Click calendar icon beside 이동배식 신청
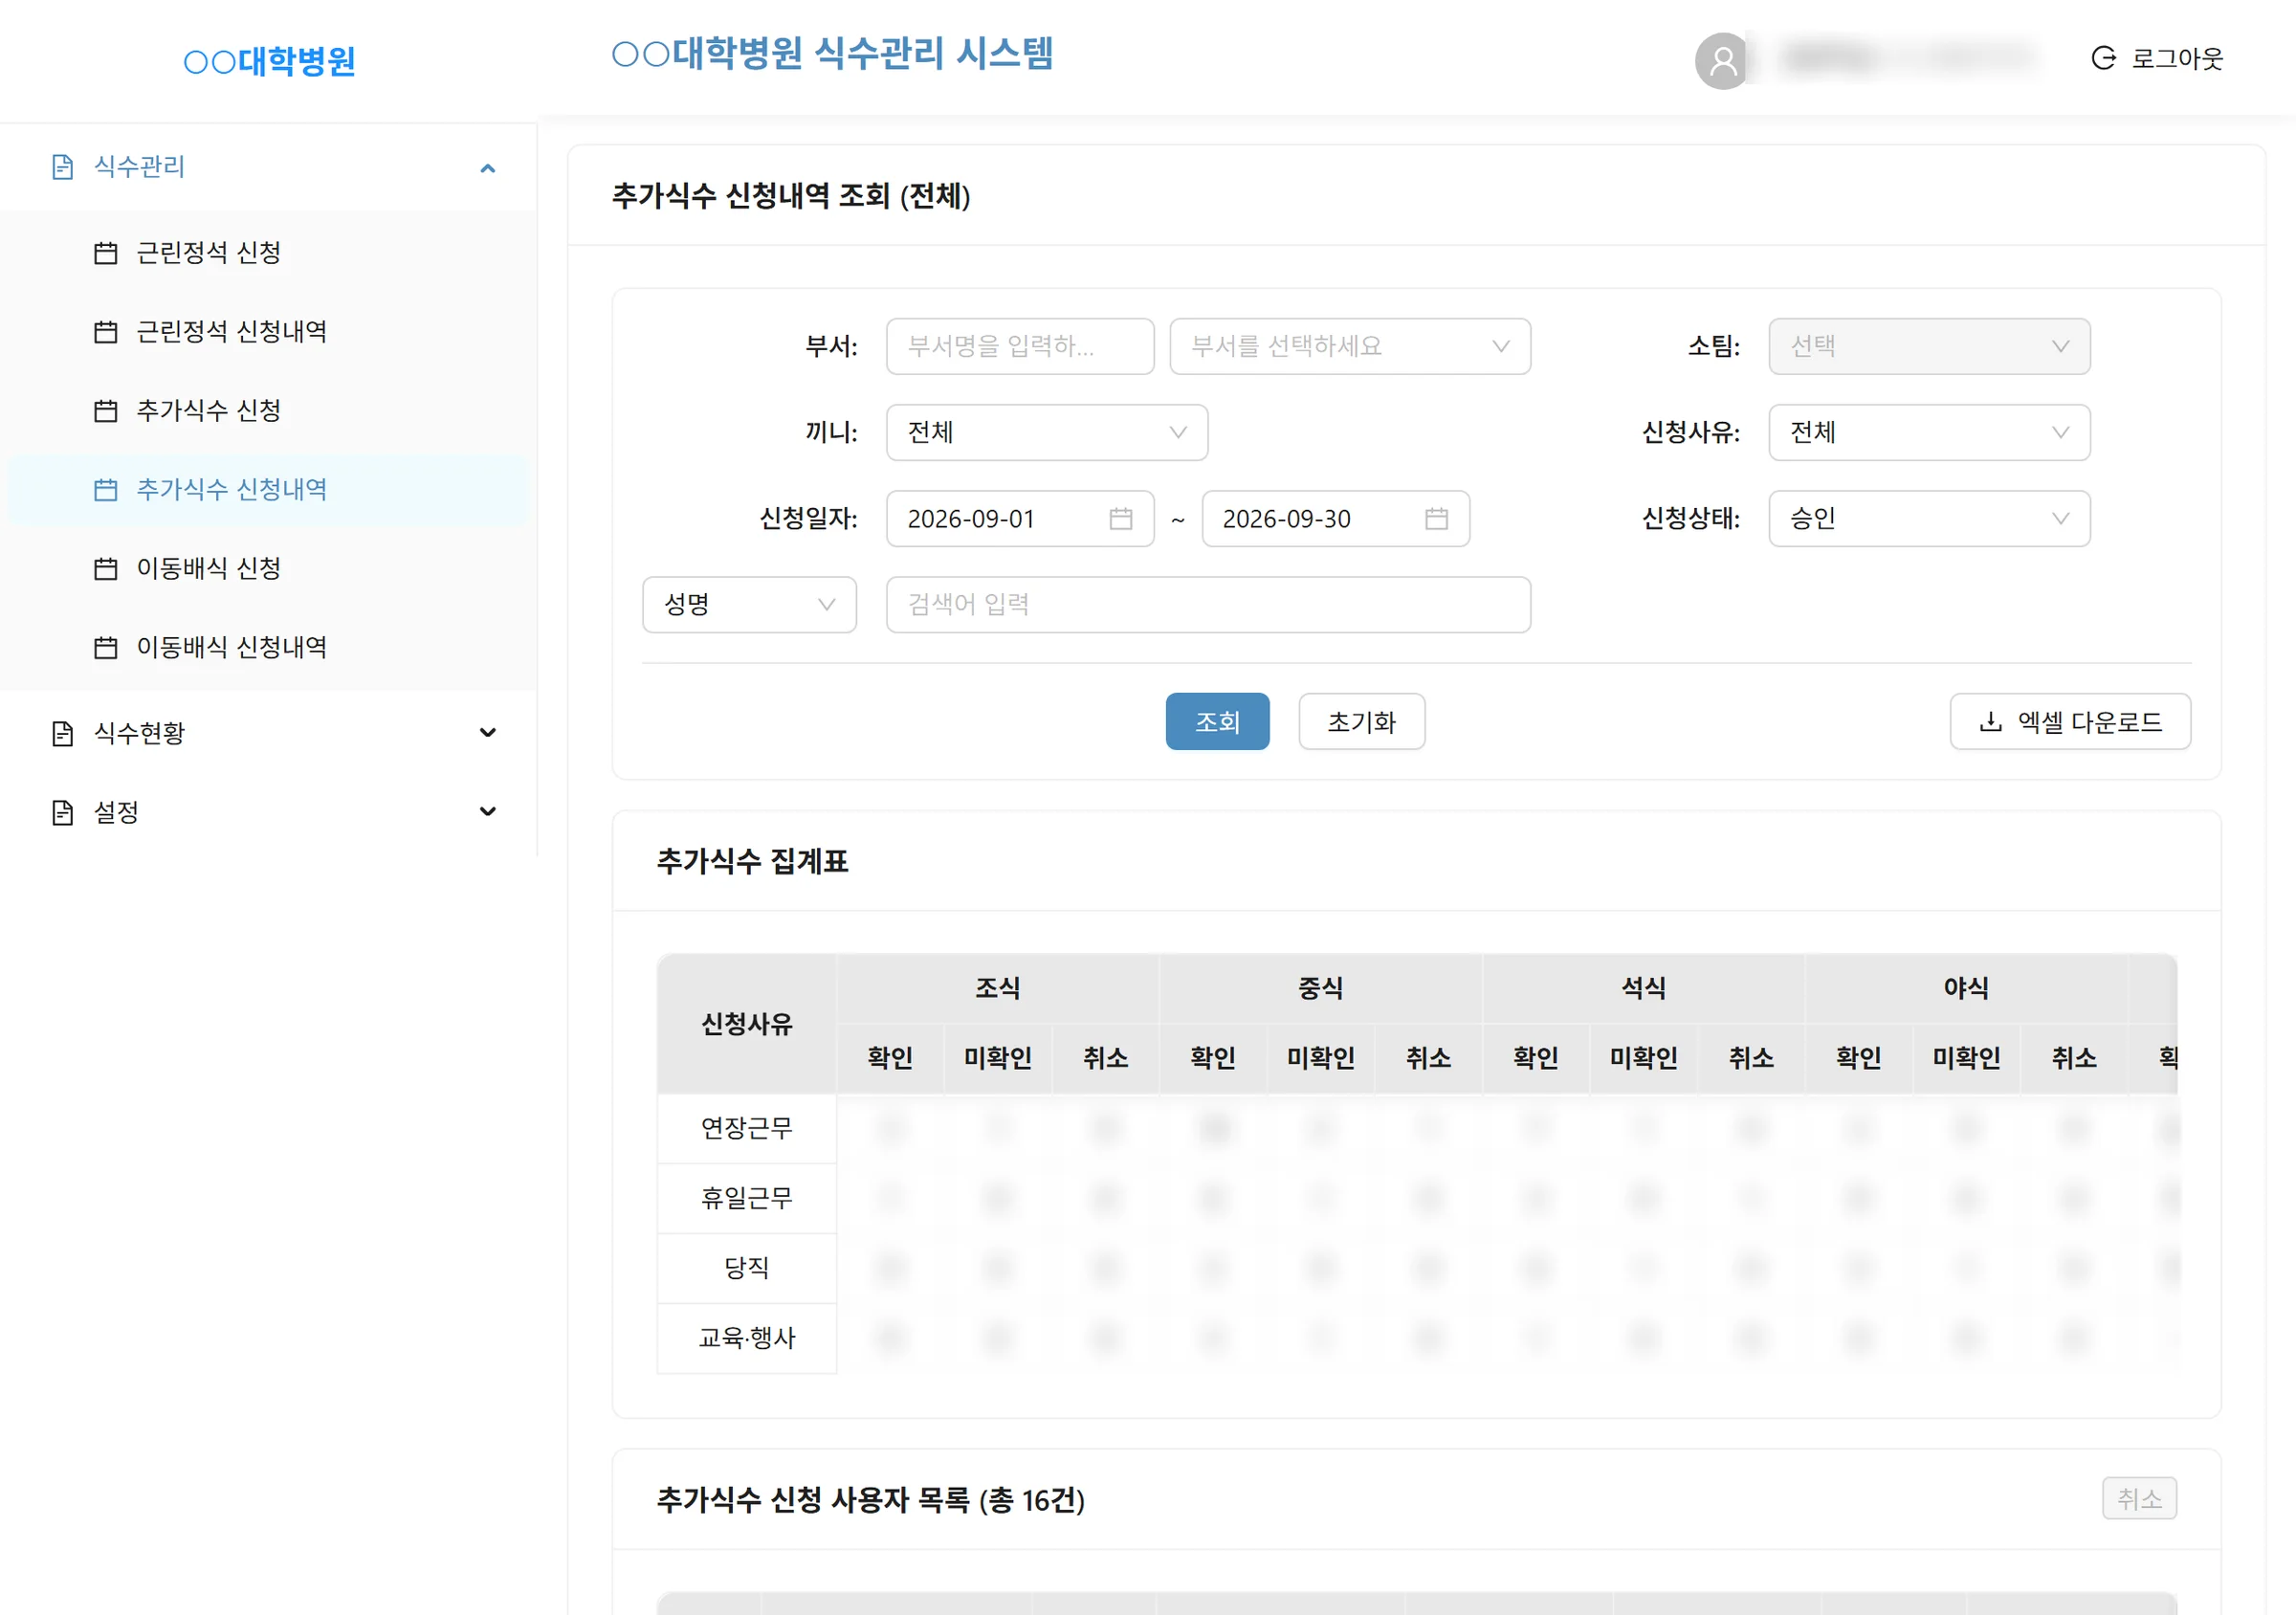 pos(105,569)
